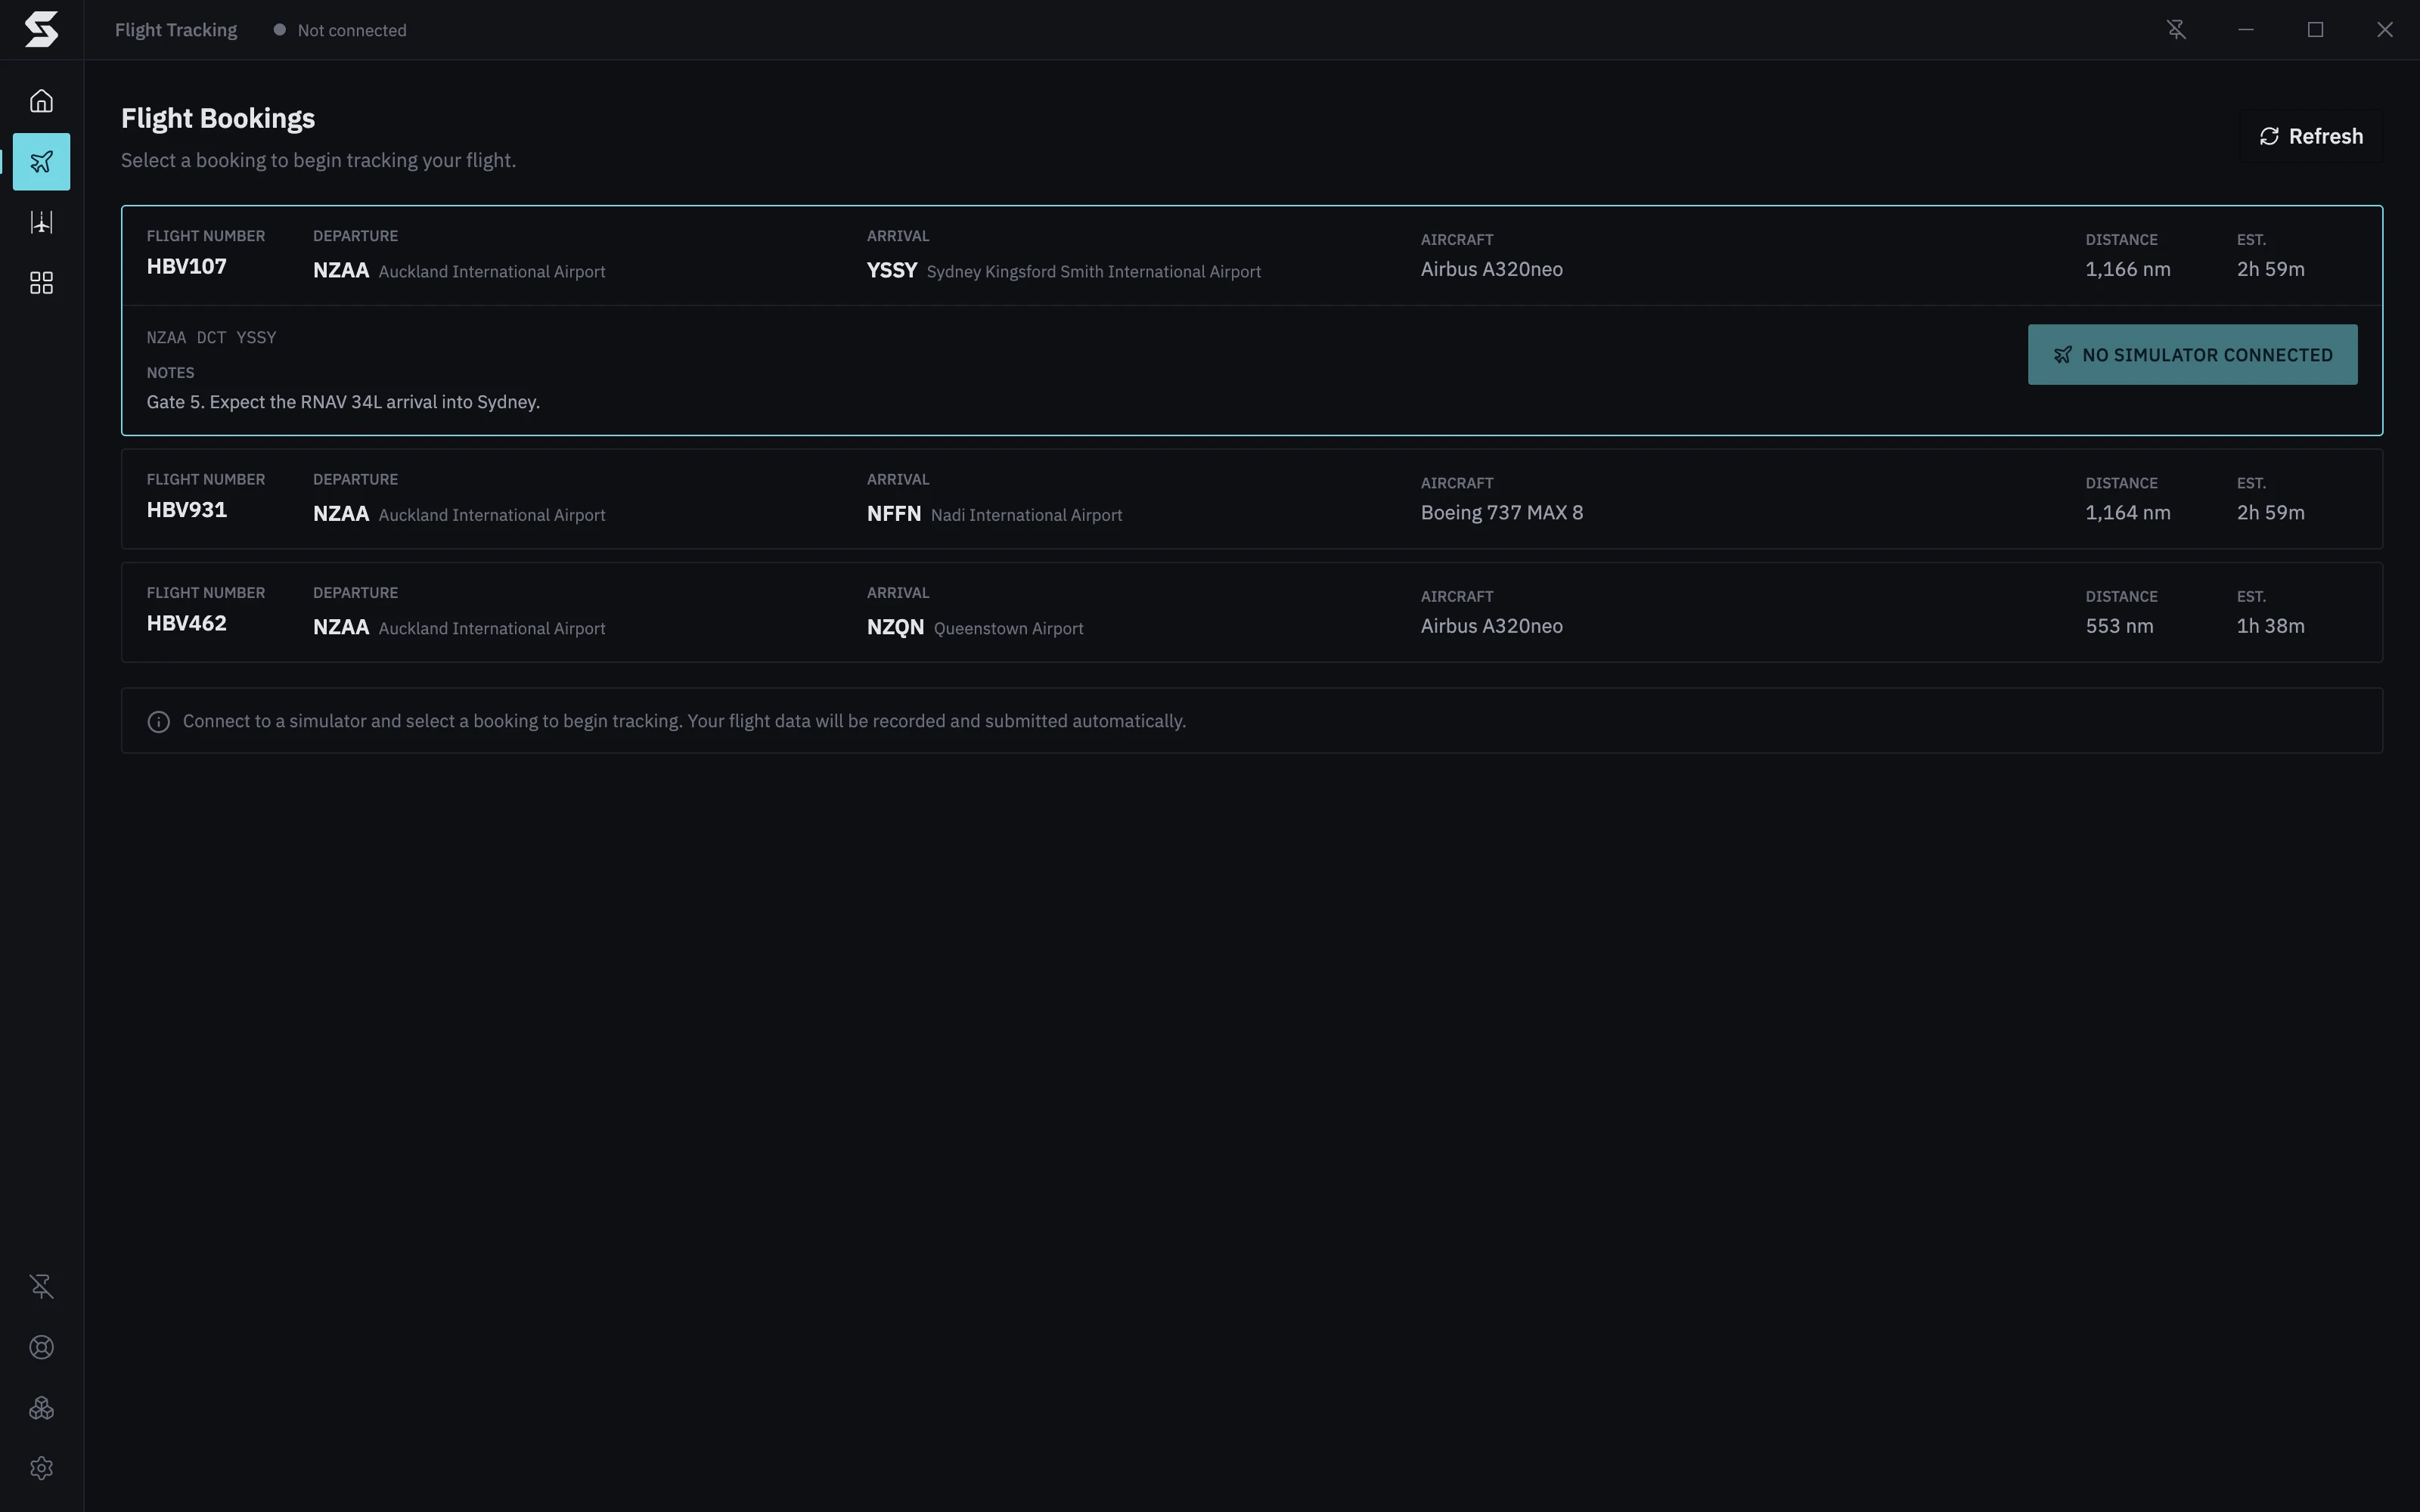Screen dimensions: 2420x1512
Task: Click the Flight Tracking title label
Action: tap(176, 30)
